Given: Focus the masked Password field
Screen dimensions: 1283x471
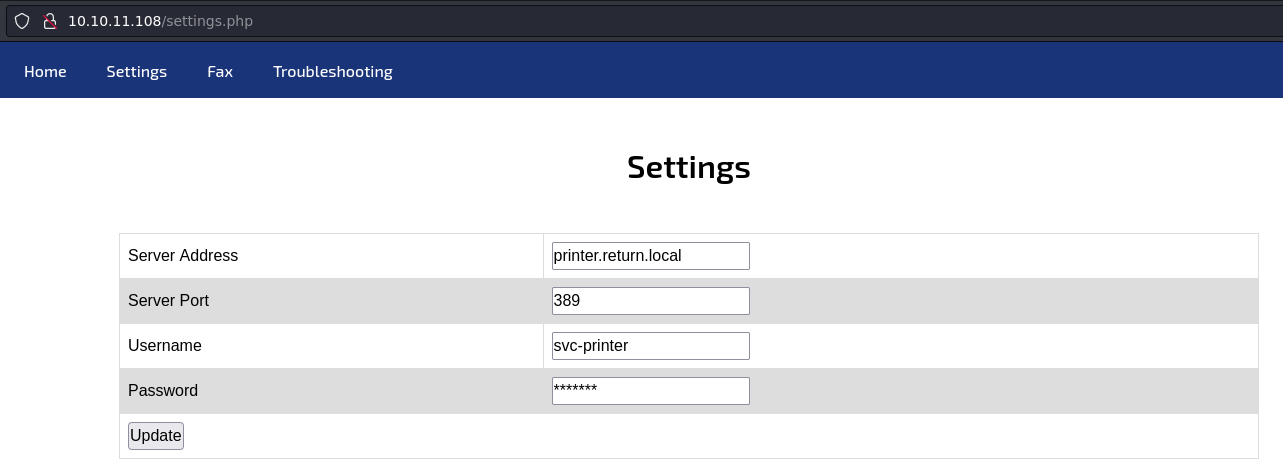Looking at the screenshot, I should [650, 391].
